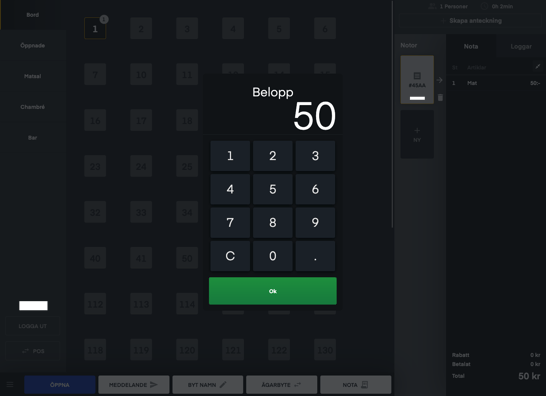546x396 pixels.
Task: Click the 1 Personer guest count
Action: (x=448, y=6)
